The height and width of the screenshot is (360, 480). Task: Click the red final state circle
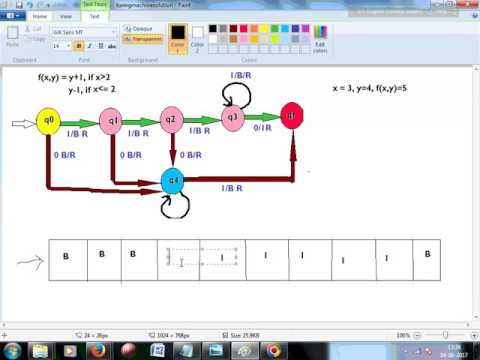click(x=292, y=116)
